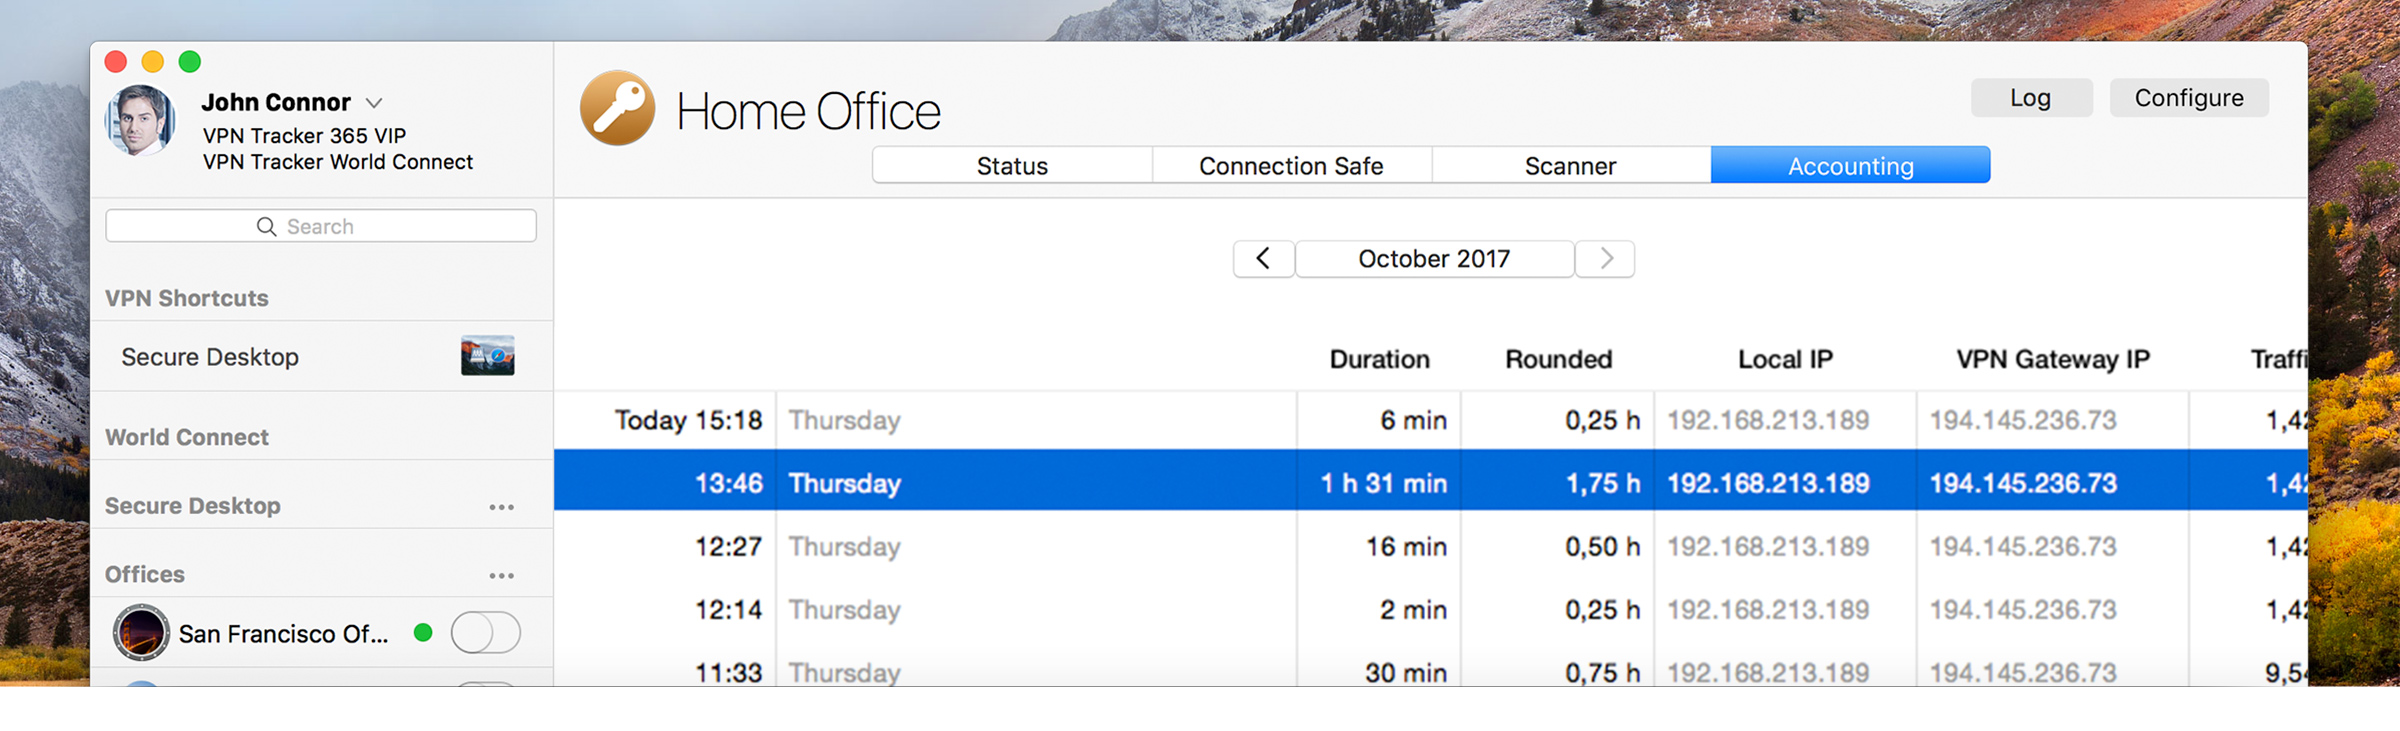The height and width of the screenshot is (731, 2400).
Task: Click the Home Office key icon
Action: 617,109
